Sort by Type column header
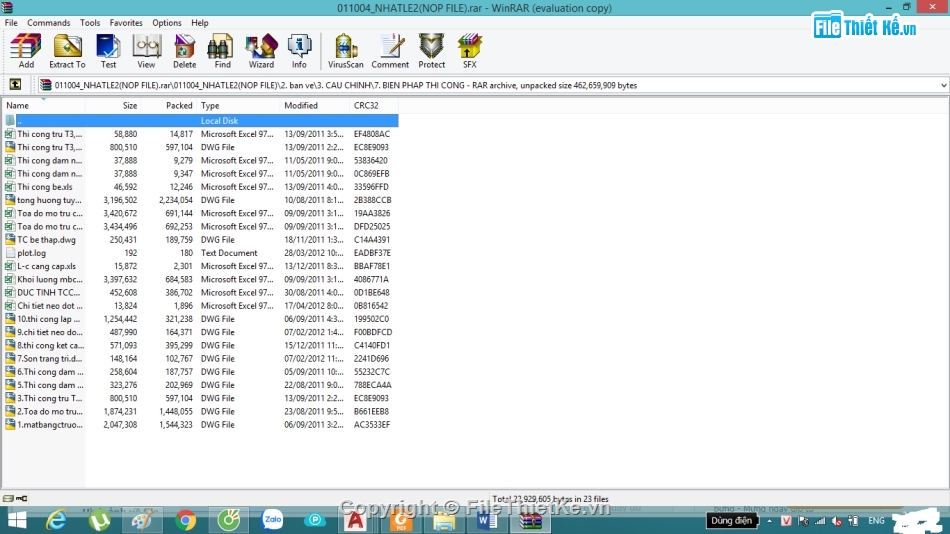 pos(239,105)
